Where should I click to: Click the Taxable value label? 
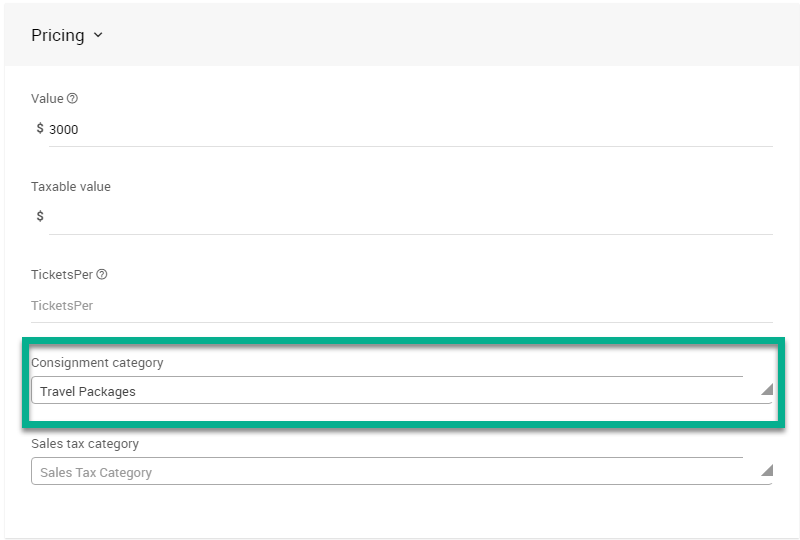coord(71,187)
